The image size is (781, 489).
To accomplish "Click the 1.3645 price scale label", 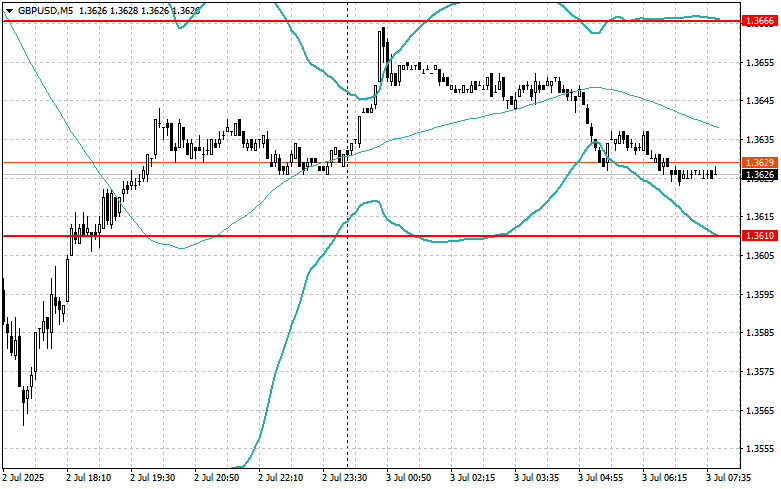I will coord(761,101).
